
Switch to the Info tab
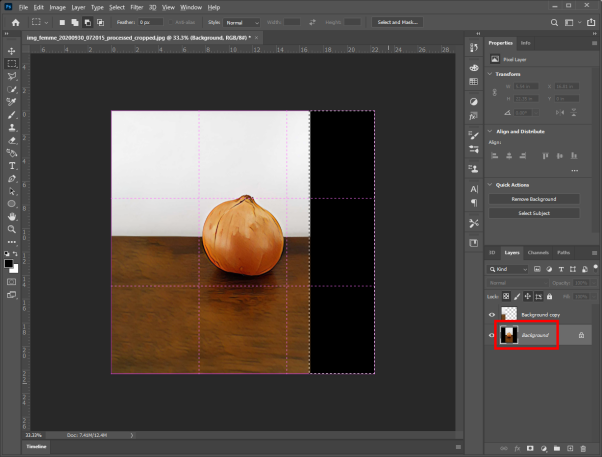click(526, 43)
